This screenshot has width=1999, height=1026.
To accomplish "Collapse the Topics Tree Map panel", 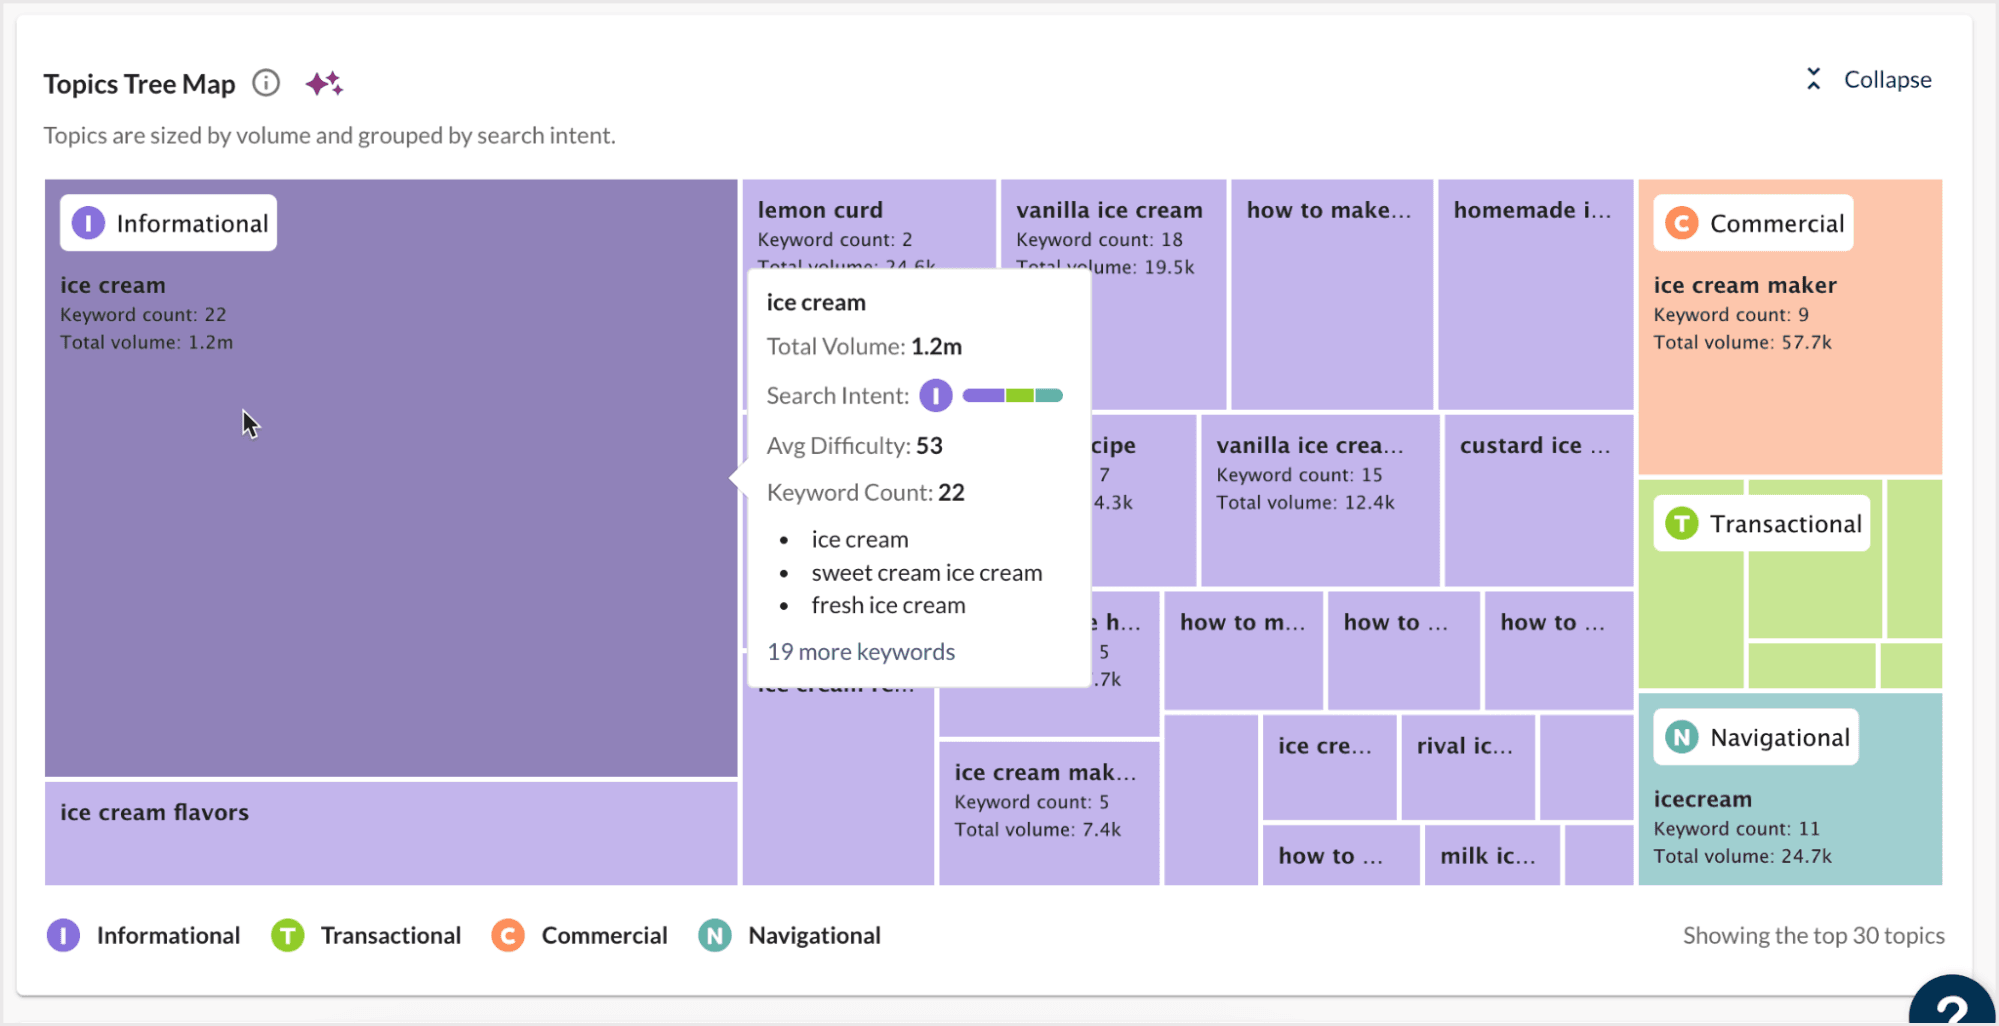I will pos(1886,79).
